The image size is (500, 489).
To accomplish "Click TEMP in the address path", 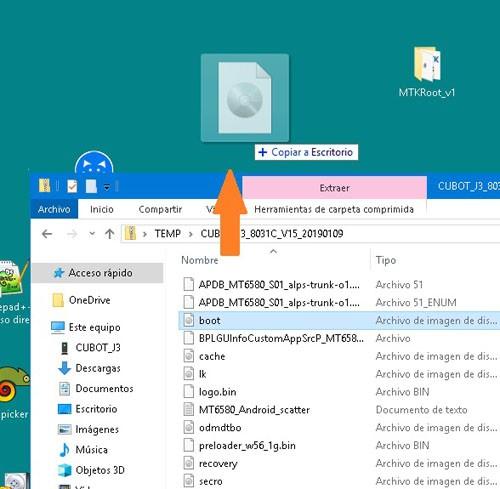I will coord(167,233).
